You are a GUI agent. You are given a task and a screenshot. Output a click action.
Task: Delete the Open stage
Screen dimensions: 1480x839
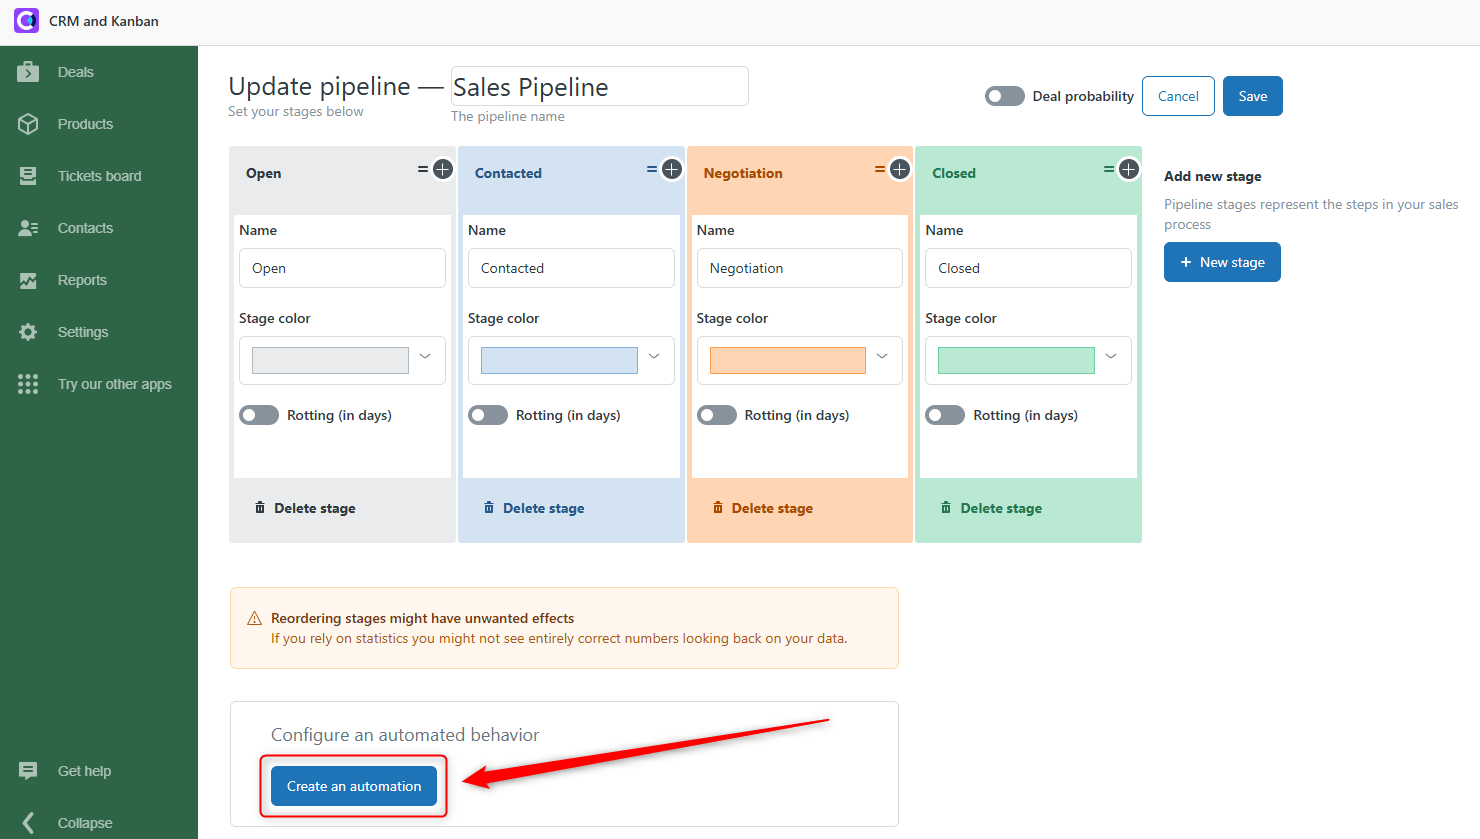coord(305,508)
